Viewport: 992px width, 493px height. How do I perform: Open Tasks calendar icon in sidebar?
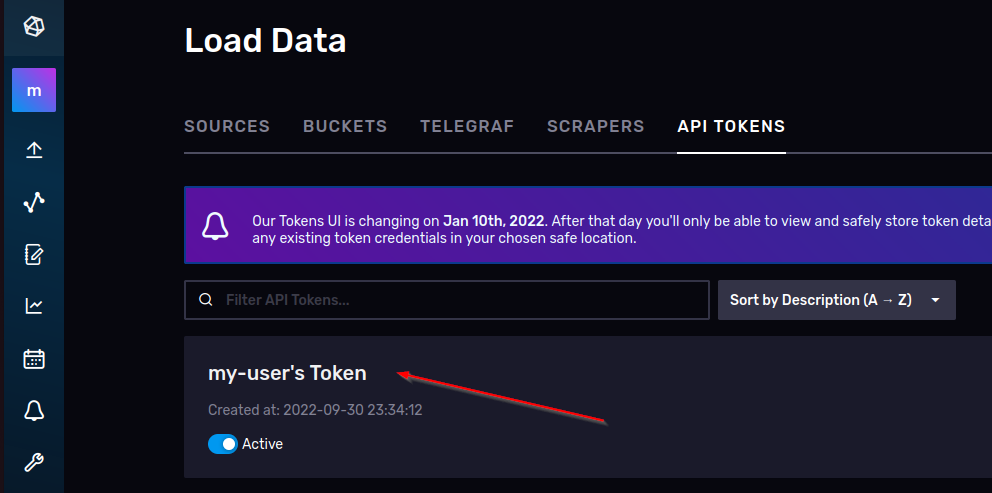pyautogui.click(x=34, y=359)
